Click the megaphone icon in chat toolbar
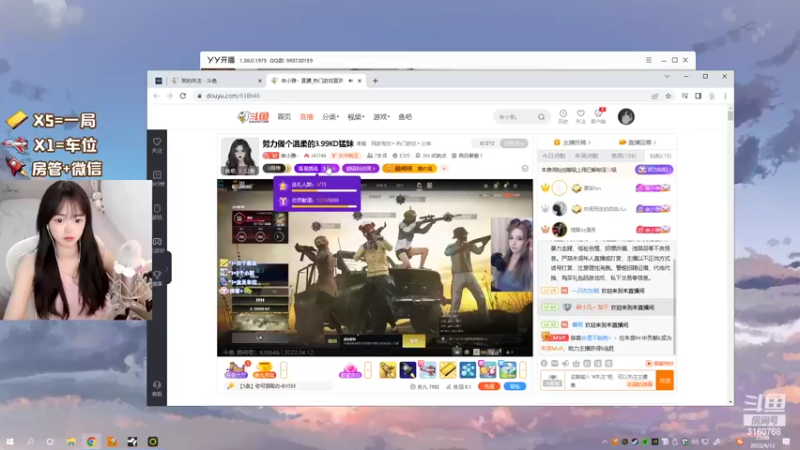 (x=565, y=363)
